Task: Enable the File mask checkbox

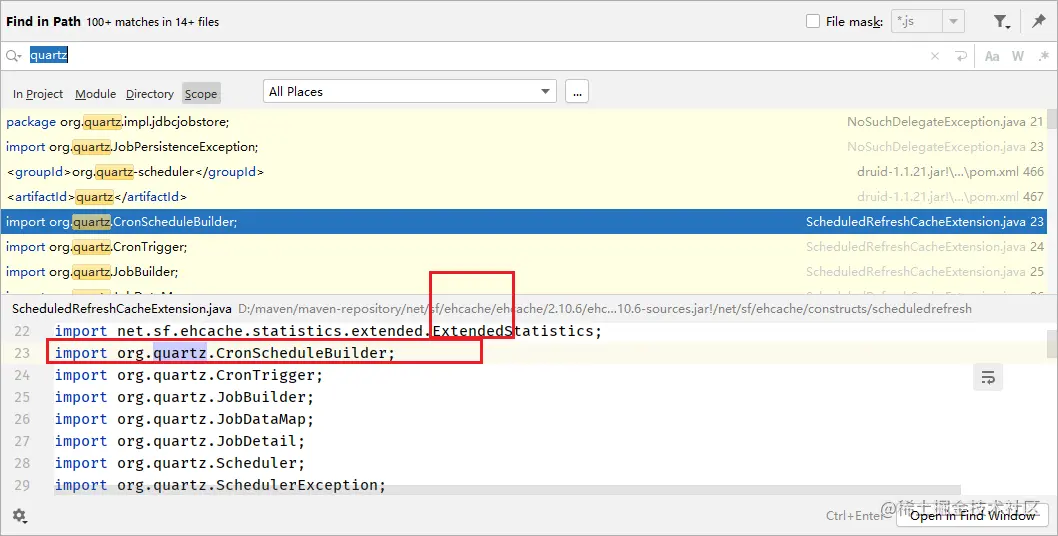Action: click(813, 22)
